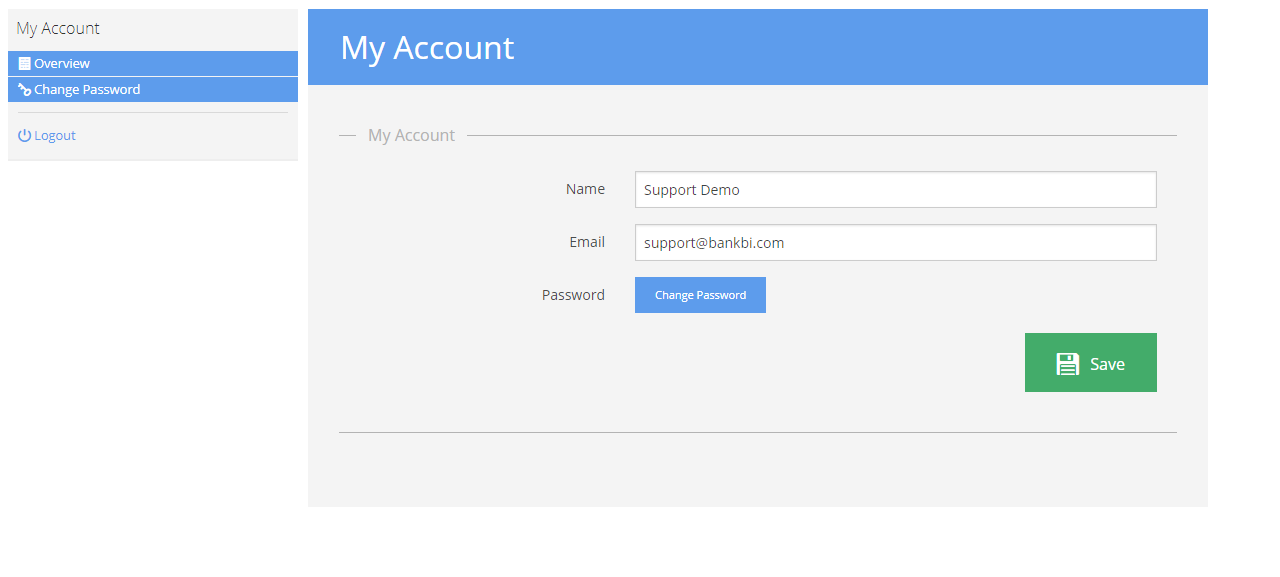This screenshot has height=577, width=1280.
Task: Click the grey My Account section legend
Action: [x=411, y=135]
